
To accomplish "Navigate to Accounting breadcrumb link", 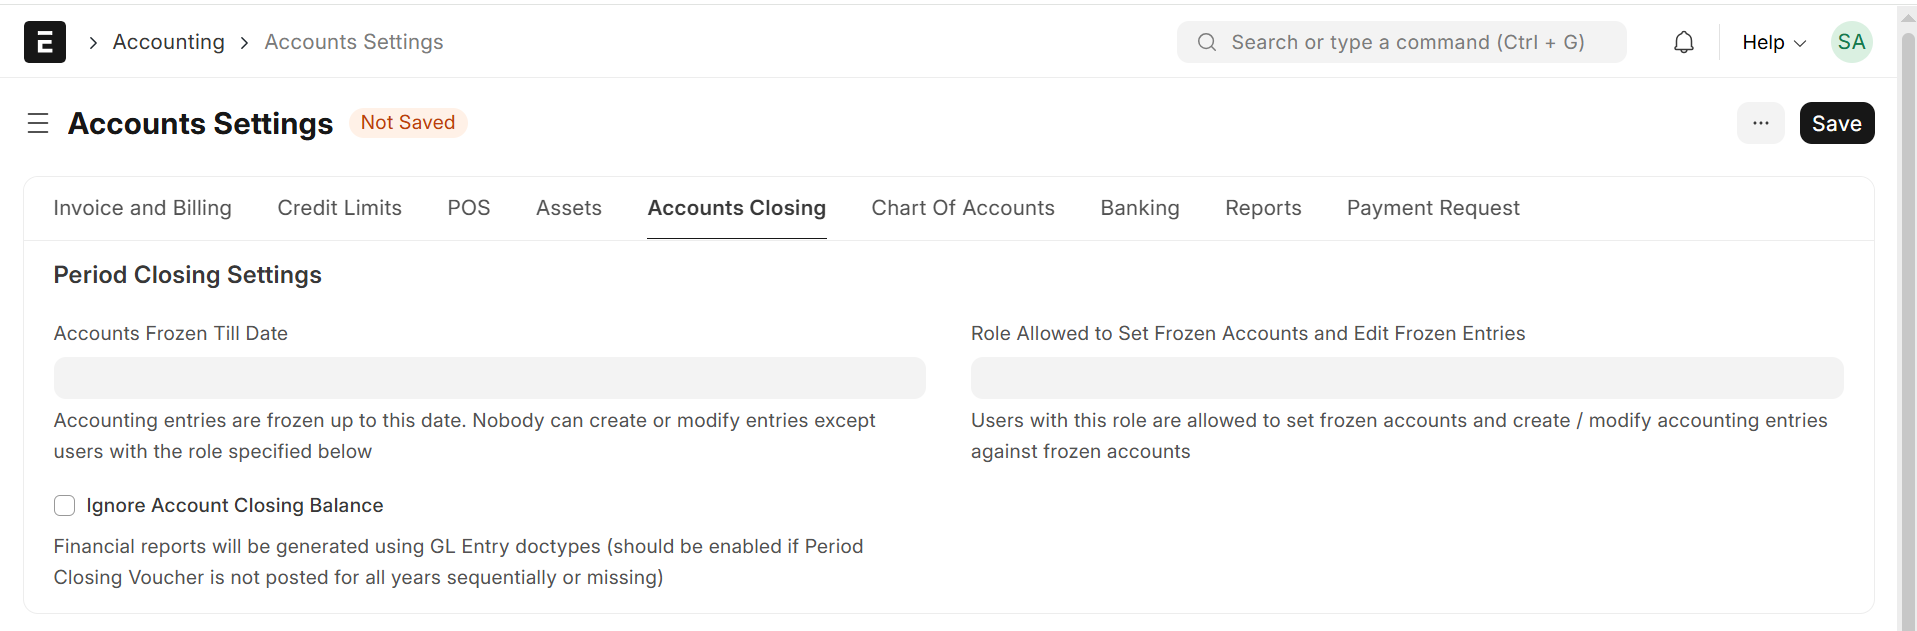I will 169,42.
